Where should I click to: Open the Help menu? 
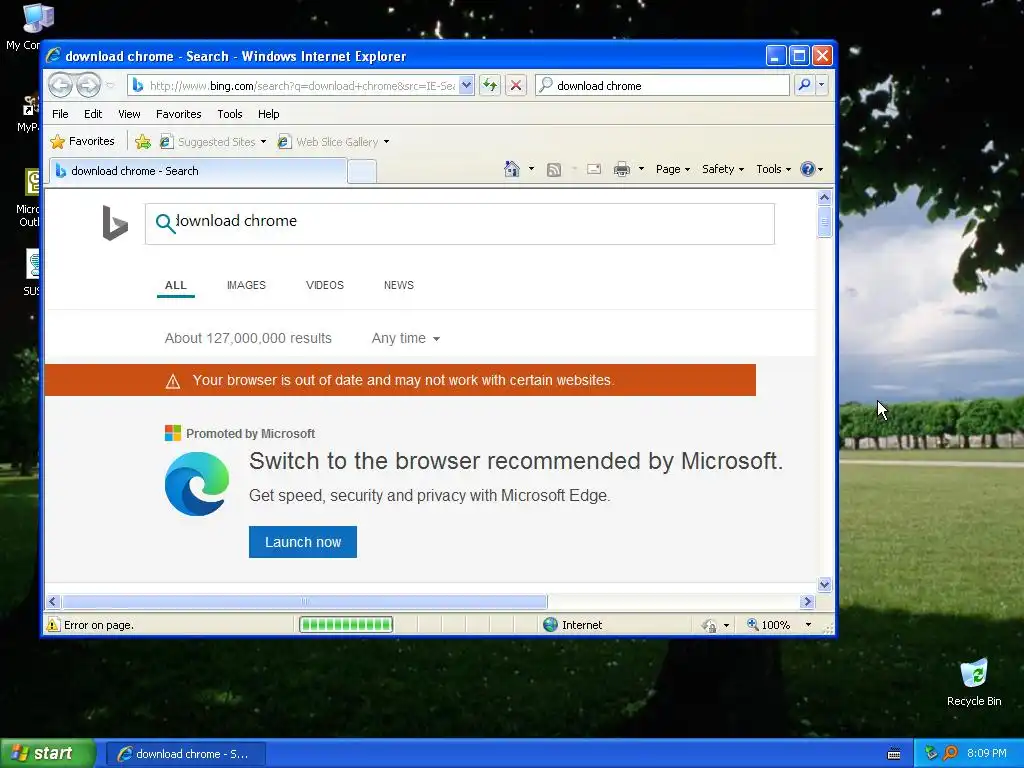(x=268, y=114)
